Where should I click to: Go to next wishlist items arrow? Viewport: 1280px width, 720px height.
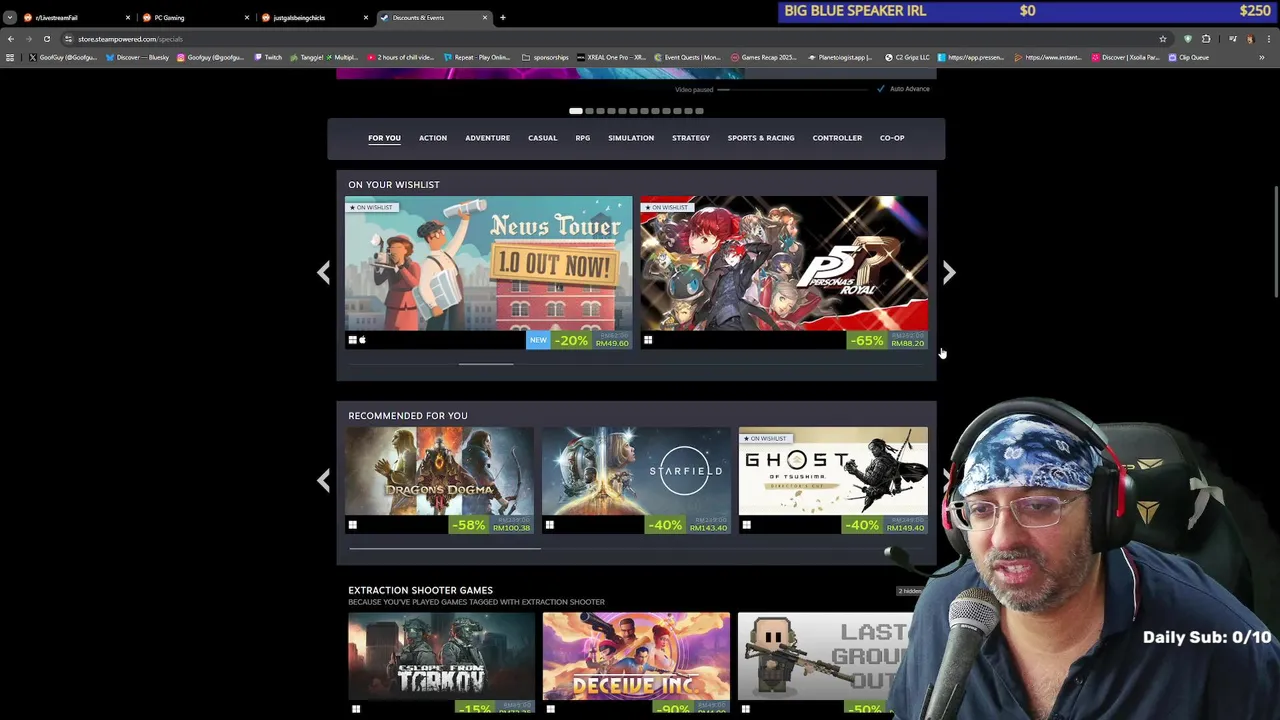point(949,272)
